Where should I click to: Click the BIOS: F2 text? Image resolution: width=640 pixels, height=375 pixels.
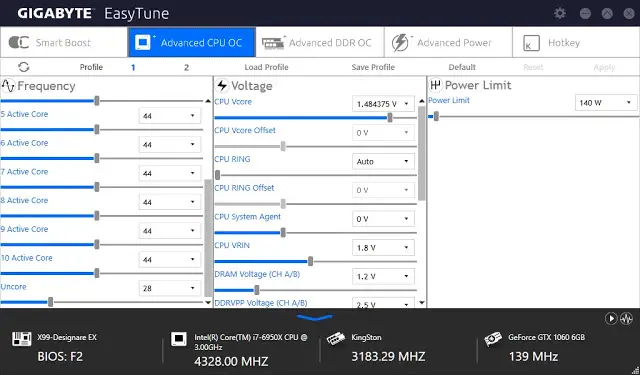[x=60, y=357]
